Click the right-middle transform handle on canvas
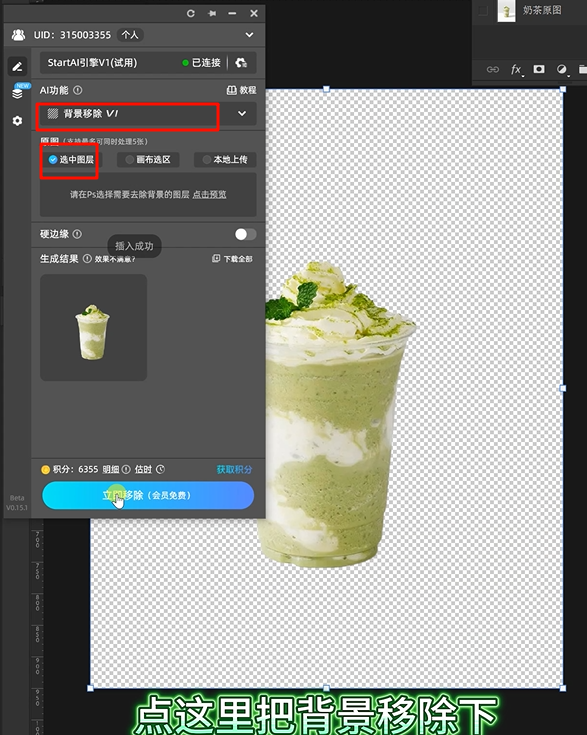The image size is (587, 735). coord(563,388)
